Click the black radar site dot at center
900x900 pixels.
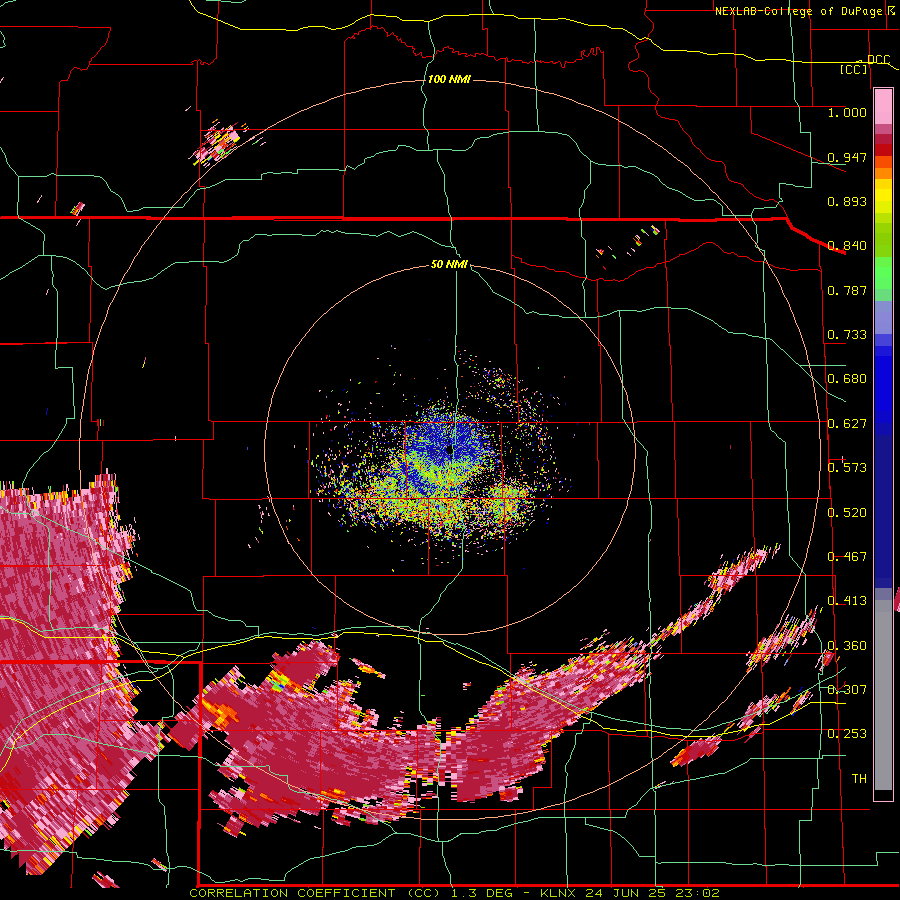click(x=451, y=451)
